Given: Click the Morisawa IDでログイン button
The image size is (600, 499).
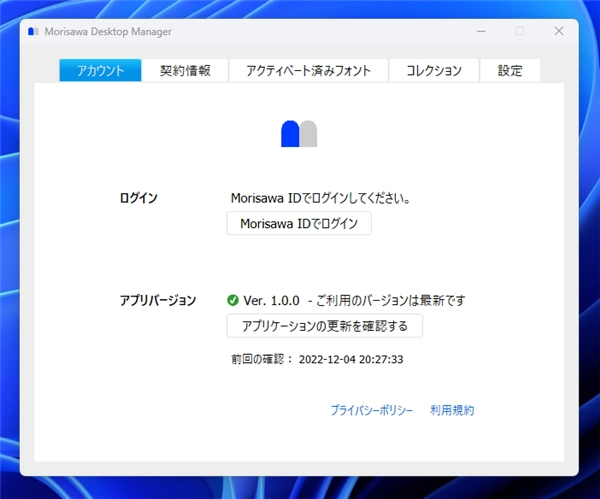Looking at the screenshot, I should tap(299, 223).
